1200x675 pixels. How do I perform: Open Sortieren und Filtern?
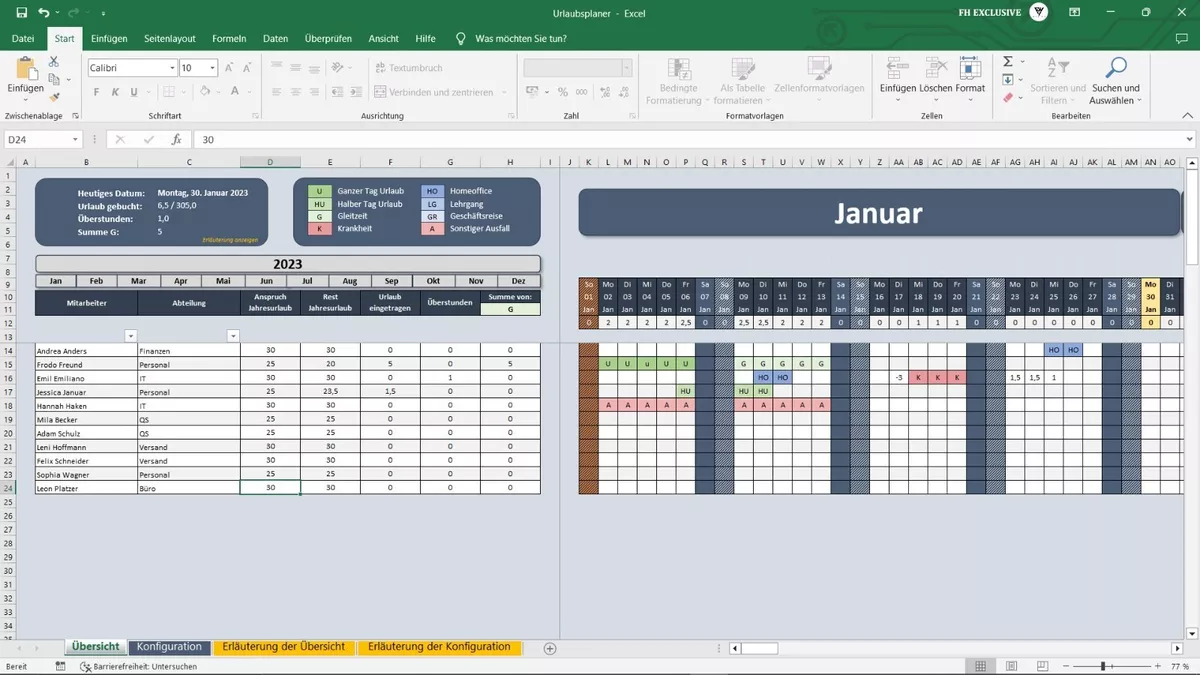pyautogui.click(x=1058, y=80)
